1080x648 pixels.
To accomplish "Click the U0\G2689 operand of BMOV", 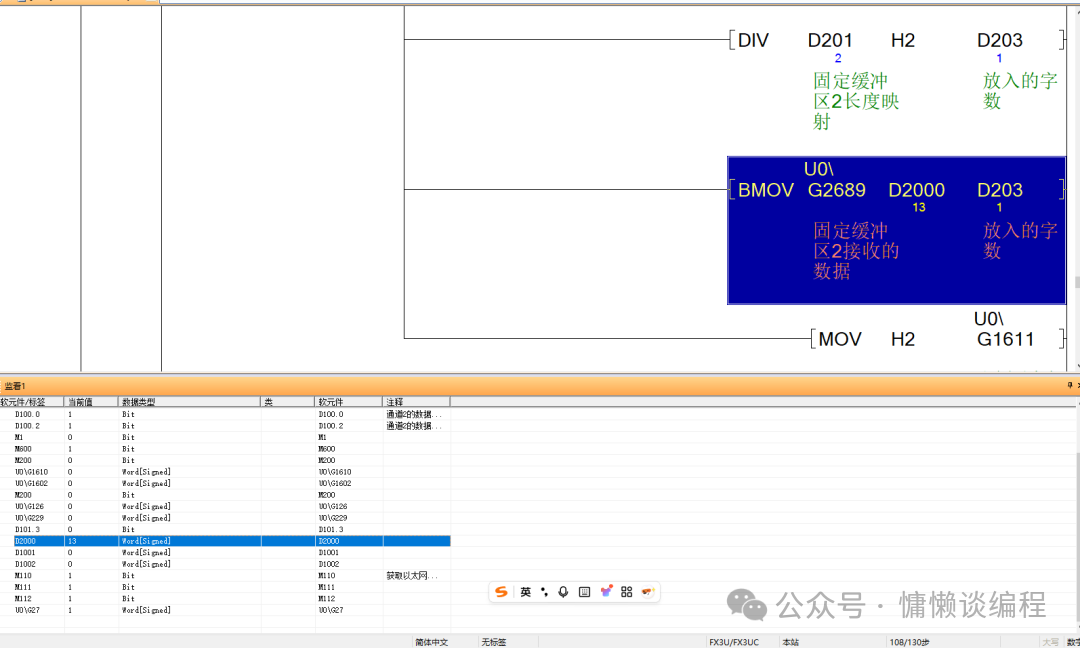I will [x=835, y=180].
